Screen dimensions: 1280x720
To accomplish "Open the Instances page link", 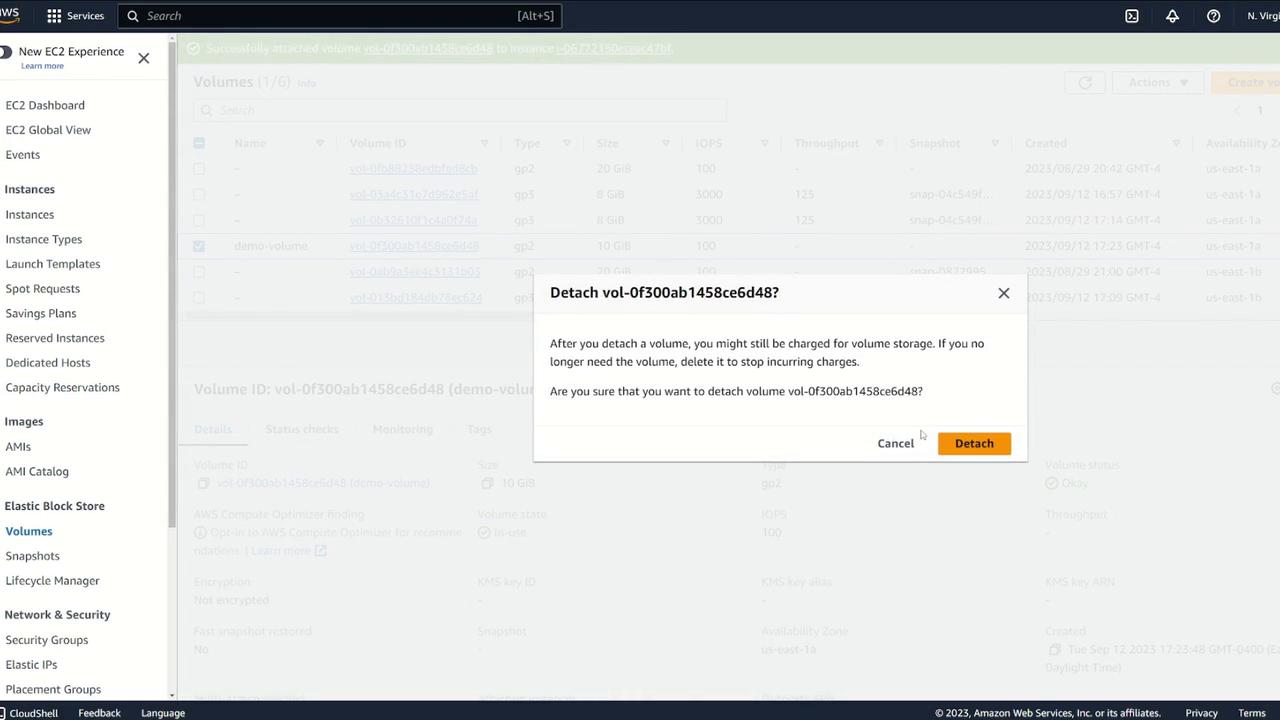I will click(30, 215).
